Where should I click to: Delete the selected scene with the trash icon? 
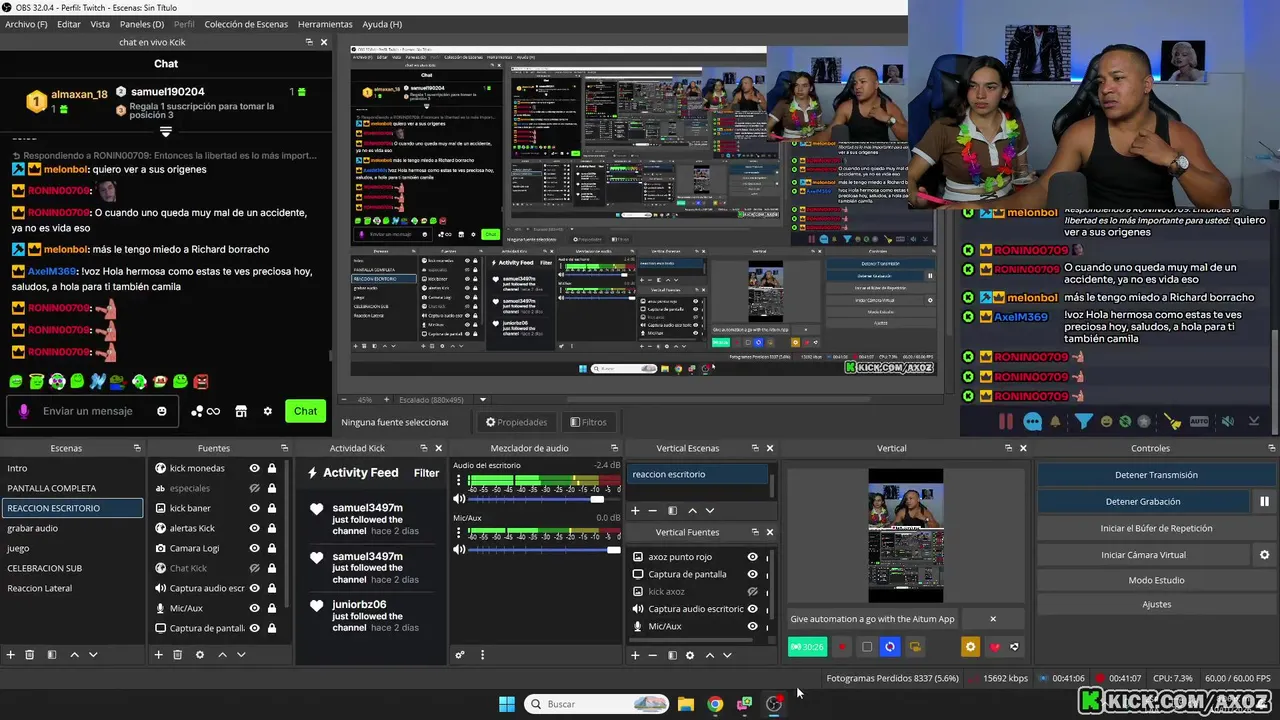point(30,655)
